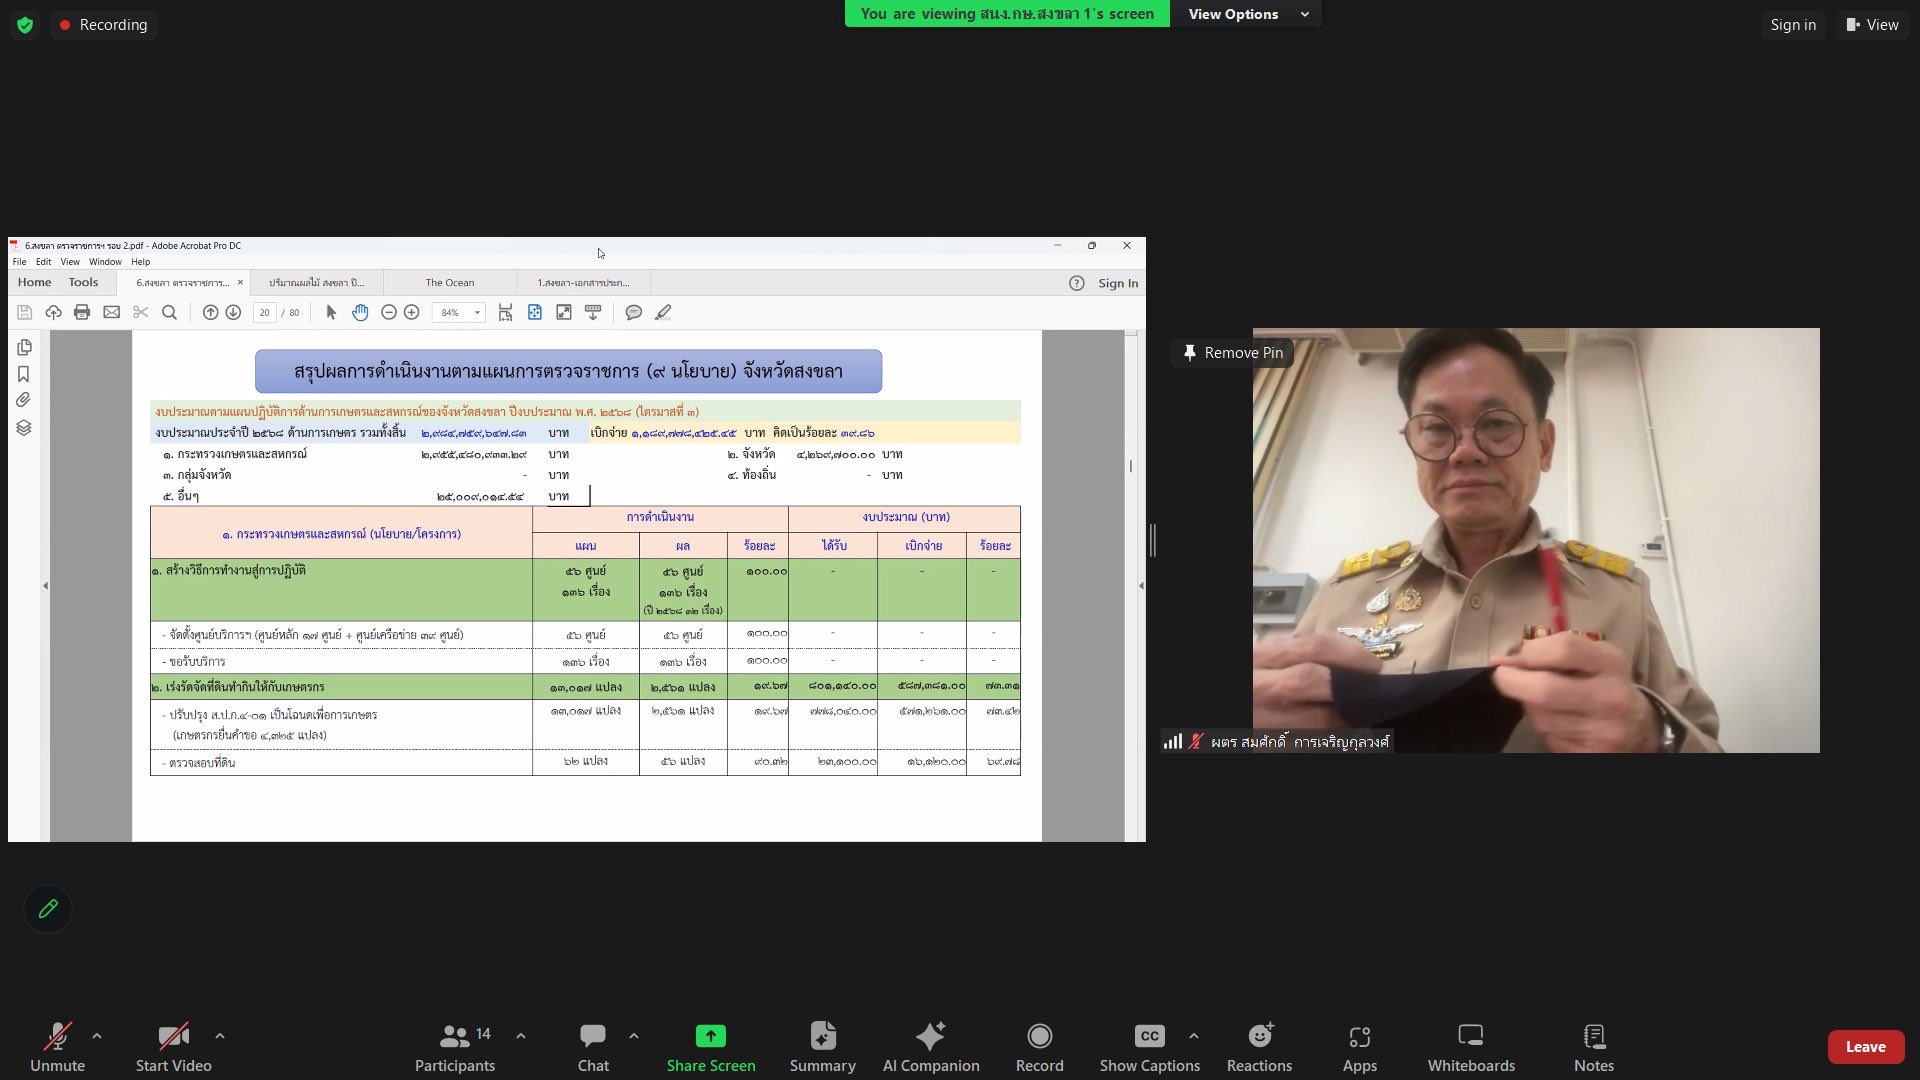Viewport: 1920px width, 1080px height.
Task: Select the arrow Selection tool
Action: (x=331, y=313)
